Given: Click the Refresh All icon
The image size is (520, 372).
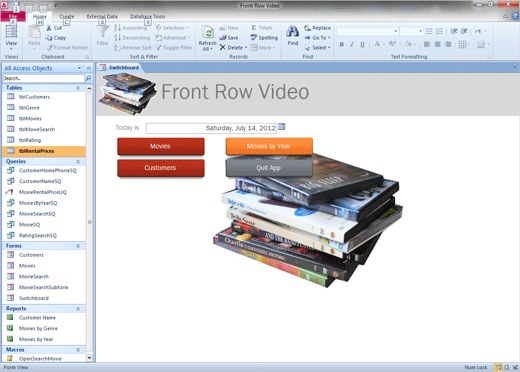Looking at the screenshot, I should (208, 33).
